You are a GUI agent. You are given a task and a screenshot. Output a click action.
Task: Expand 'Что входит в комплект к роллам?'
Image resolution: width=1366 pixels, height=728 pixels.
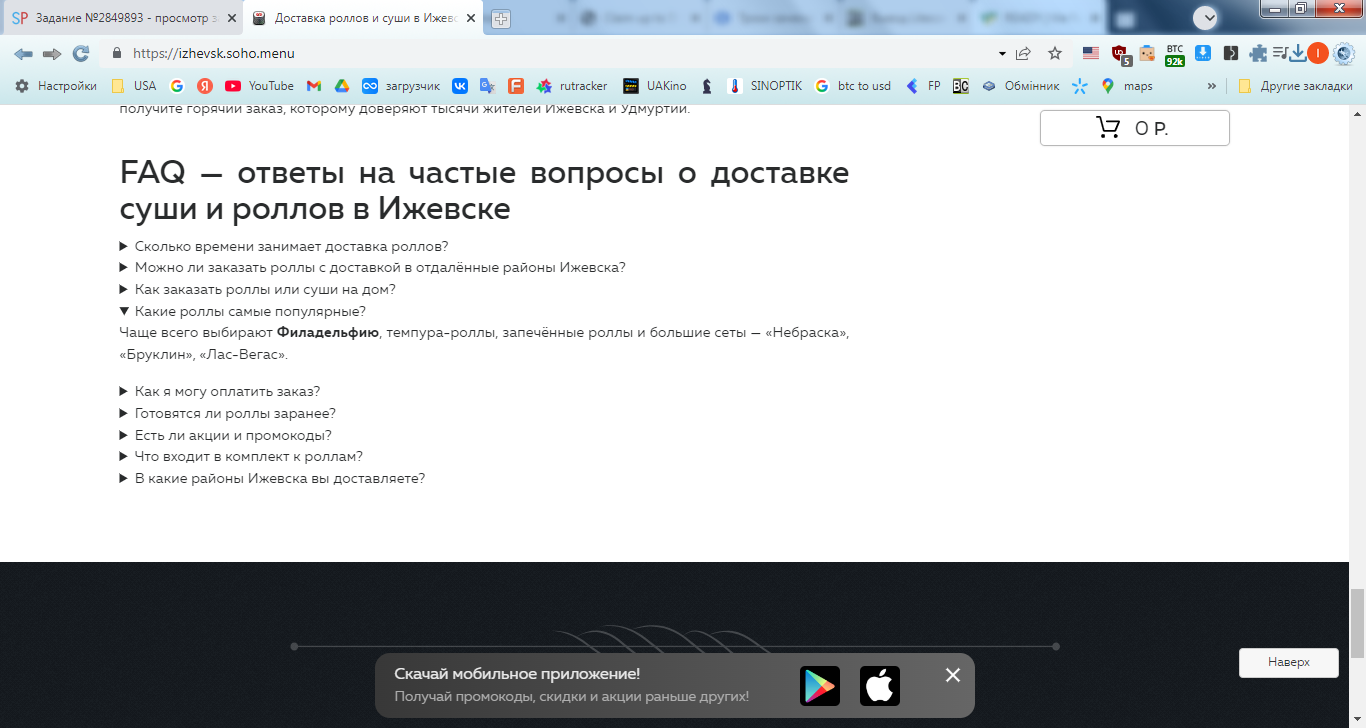[x=241, y=456]
